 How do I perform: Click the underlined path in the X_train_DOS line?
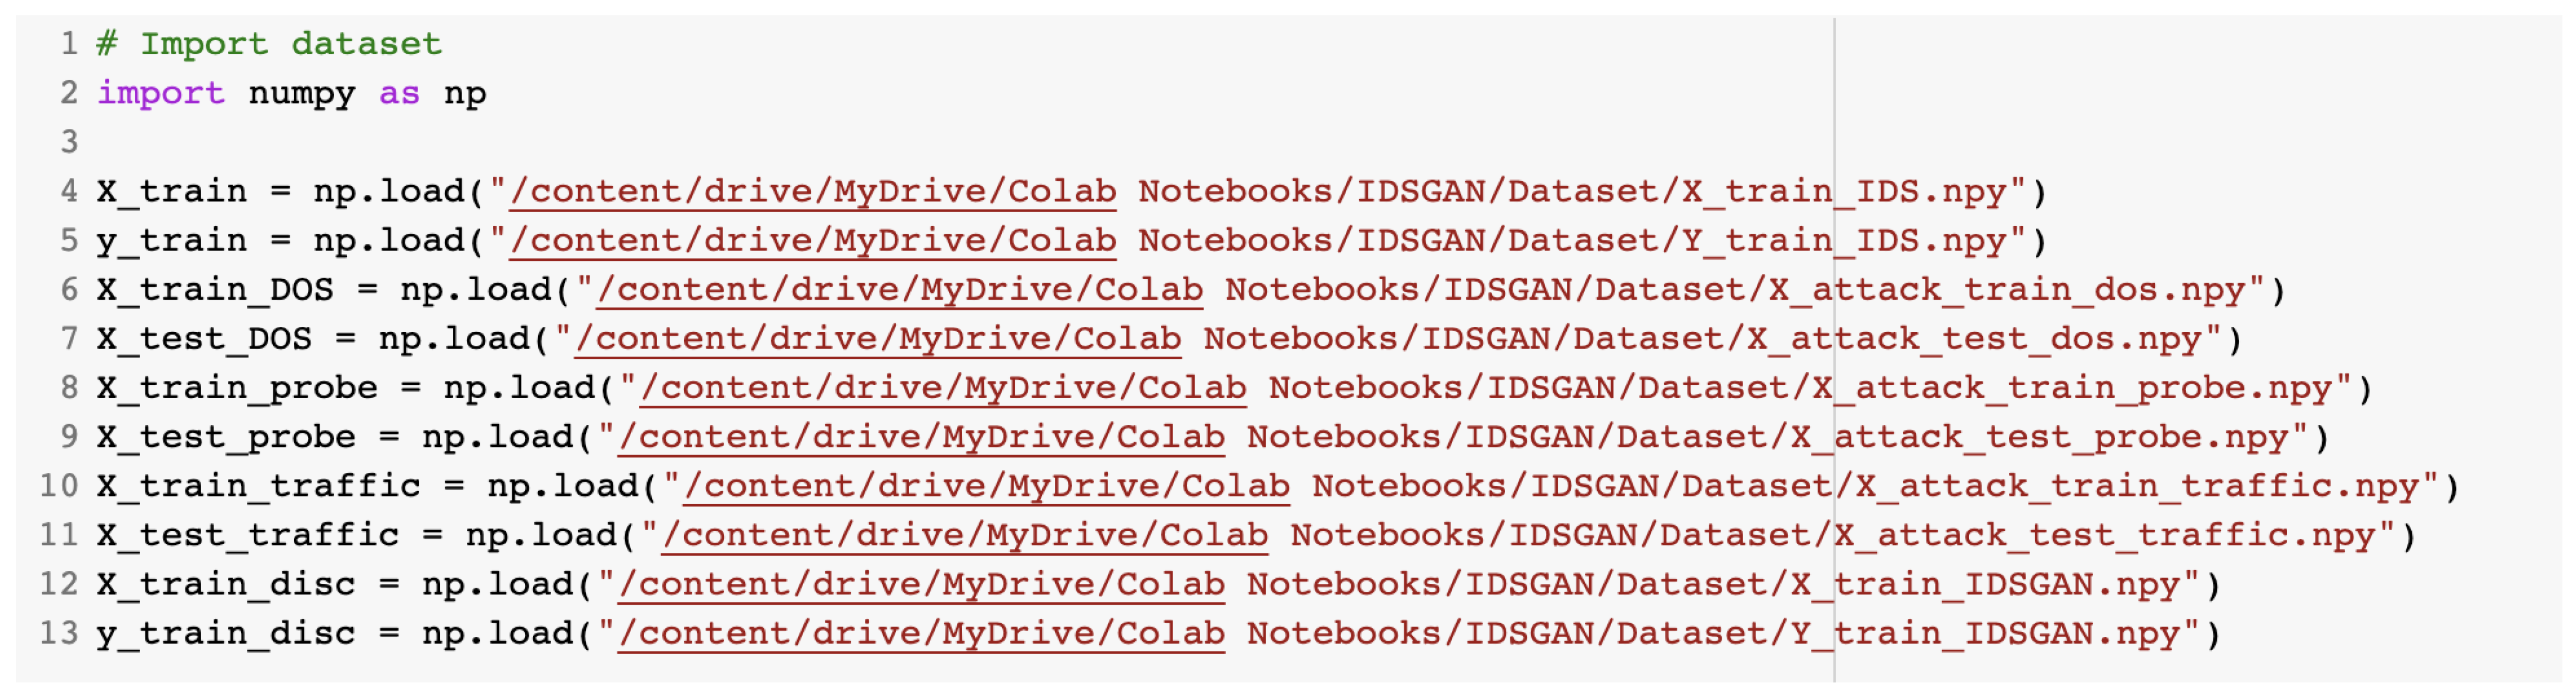899,289
